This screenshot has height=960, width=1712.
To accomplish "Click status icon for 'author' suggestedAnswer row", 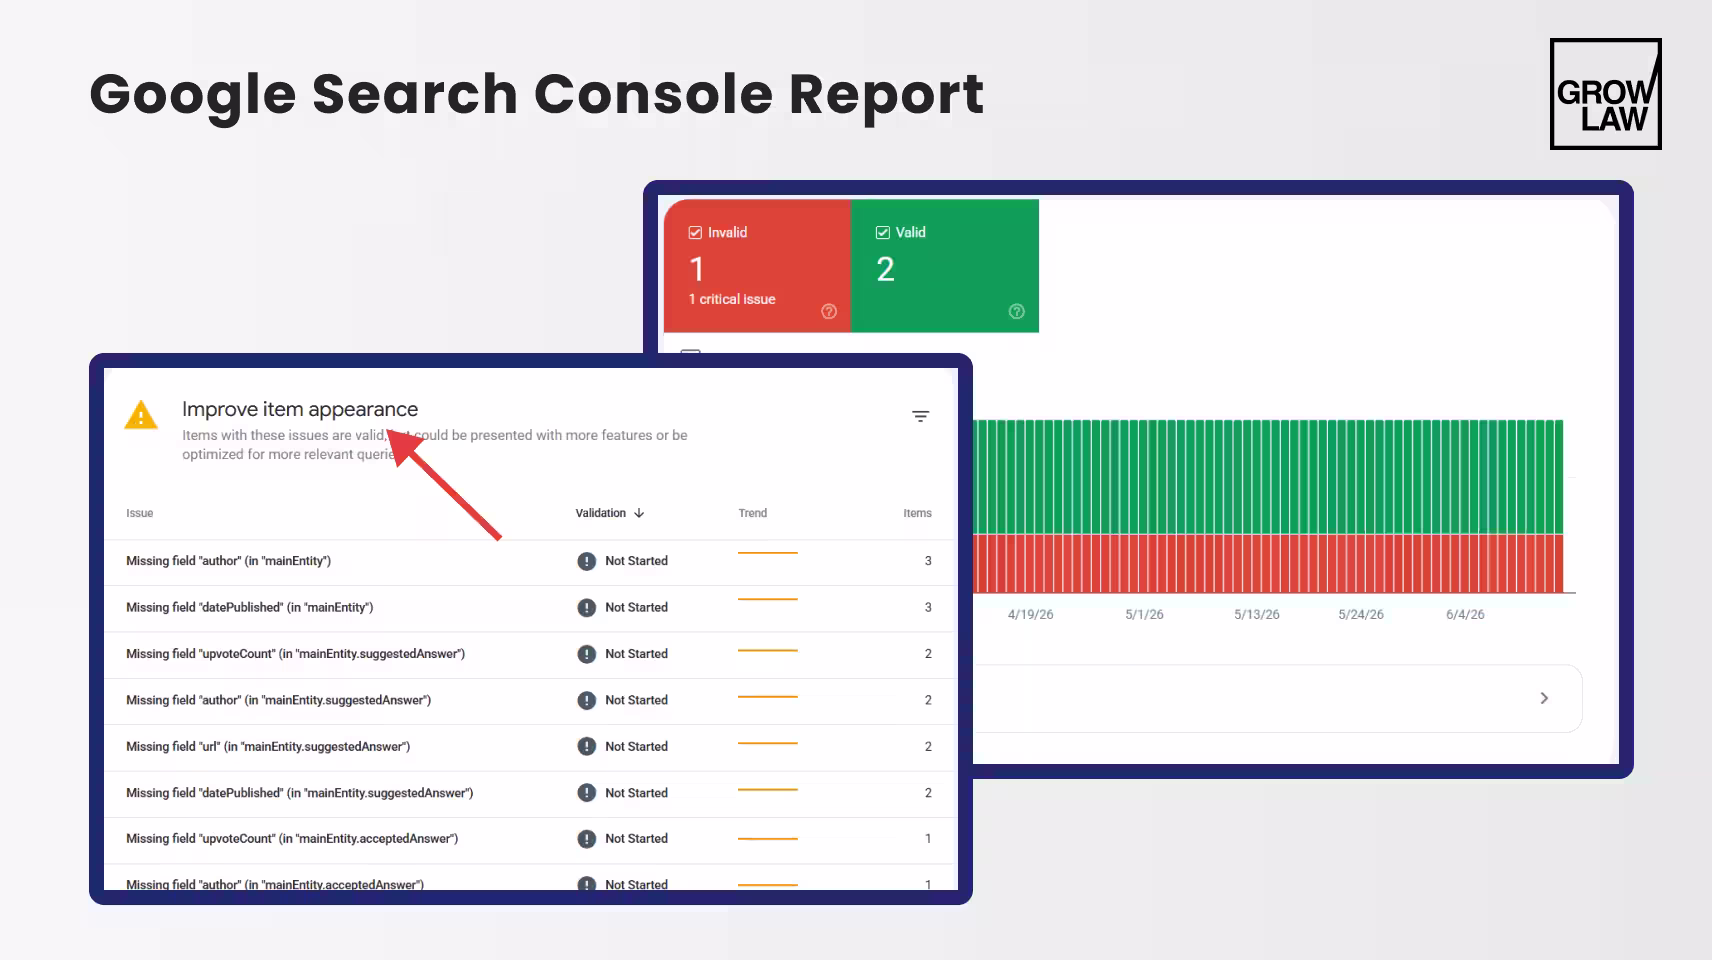I will point(587,700).
